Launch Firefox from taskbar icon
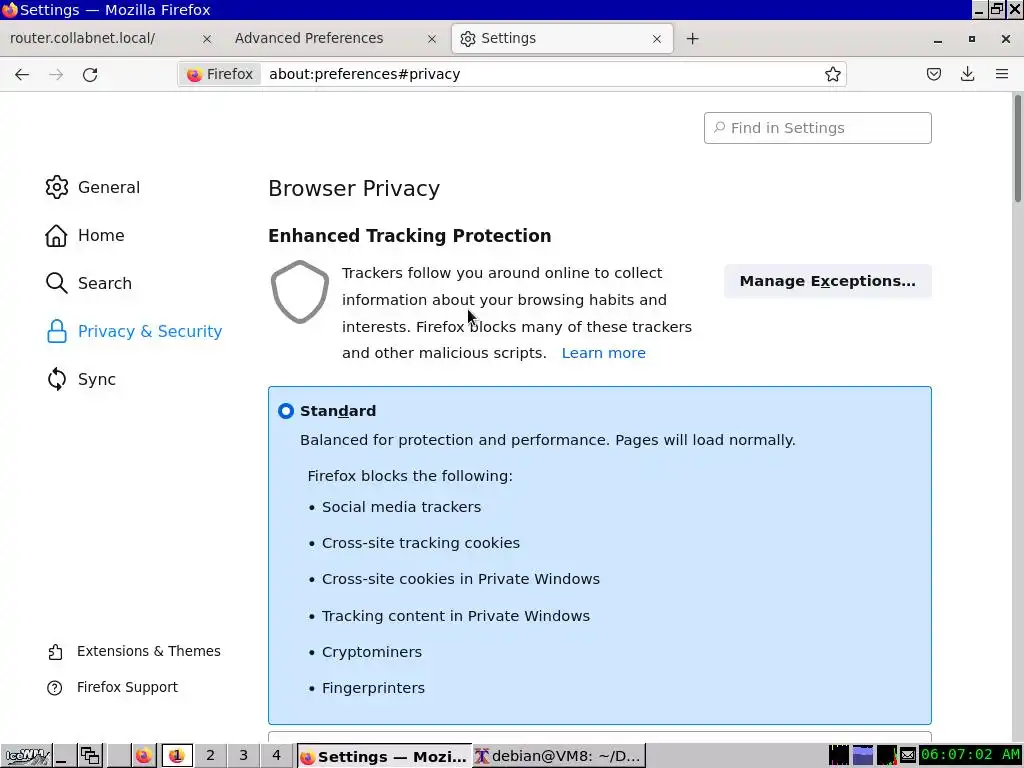This screenshot has height=768, width=1024. click(143, 756)
